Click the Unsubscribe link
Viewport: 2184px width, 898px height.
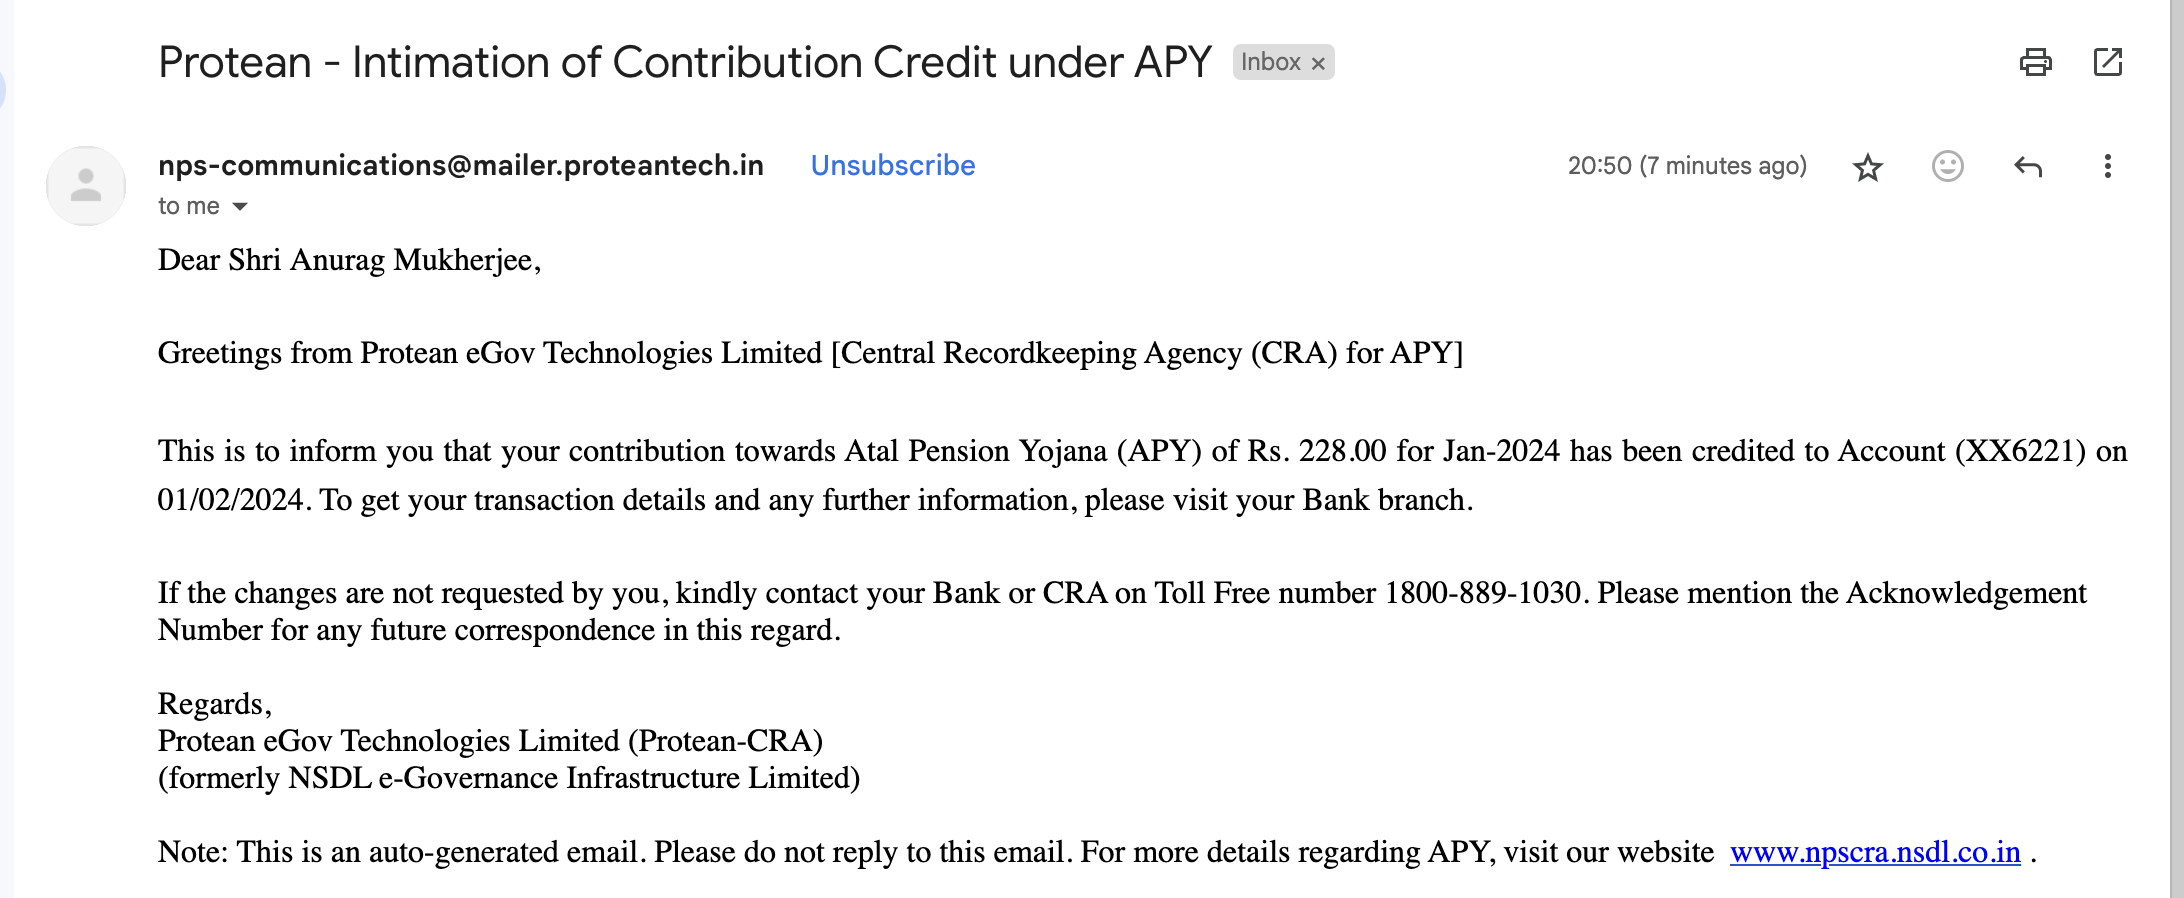(892, 165)
